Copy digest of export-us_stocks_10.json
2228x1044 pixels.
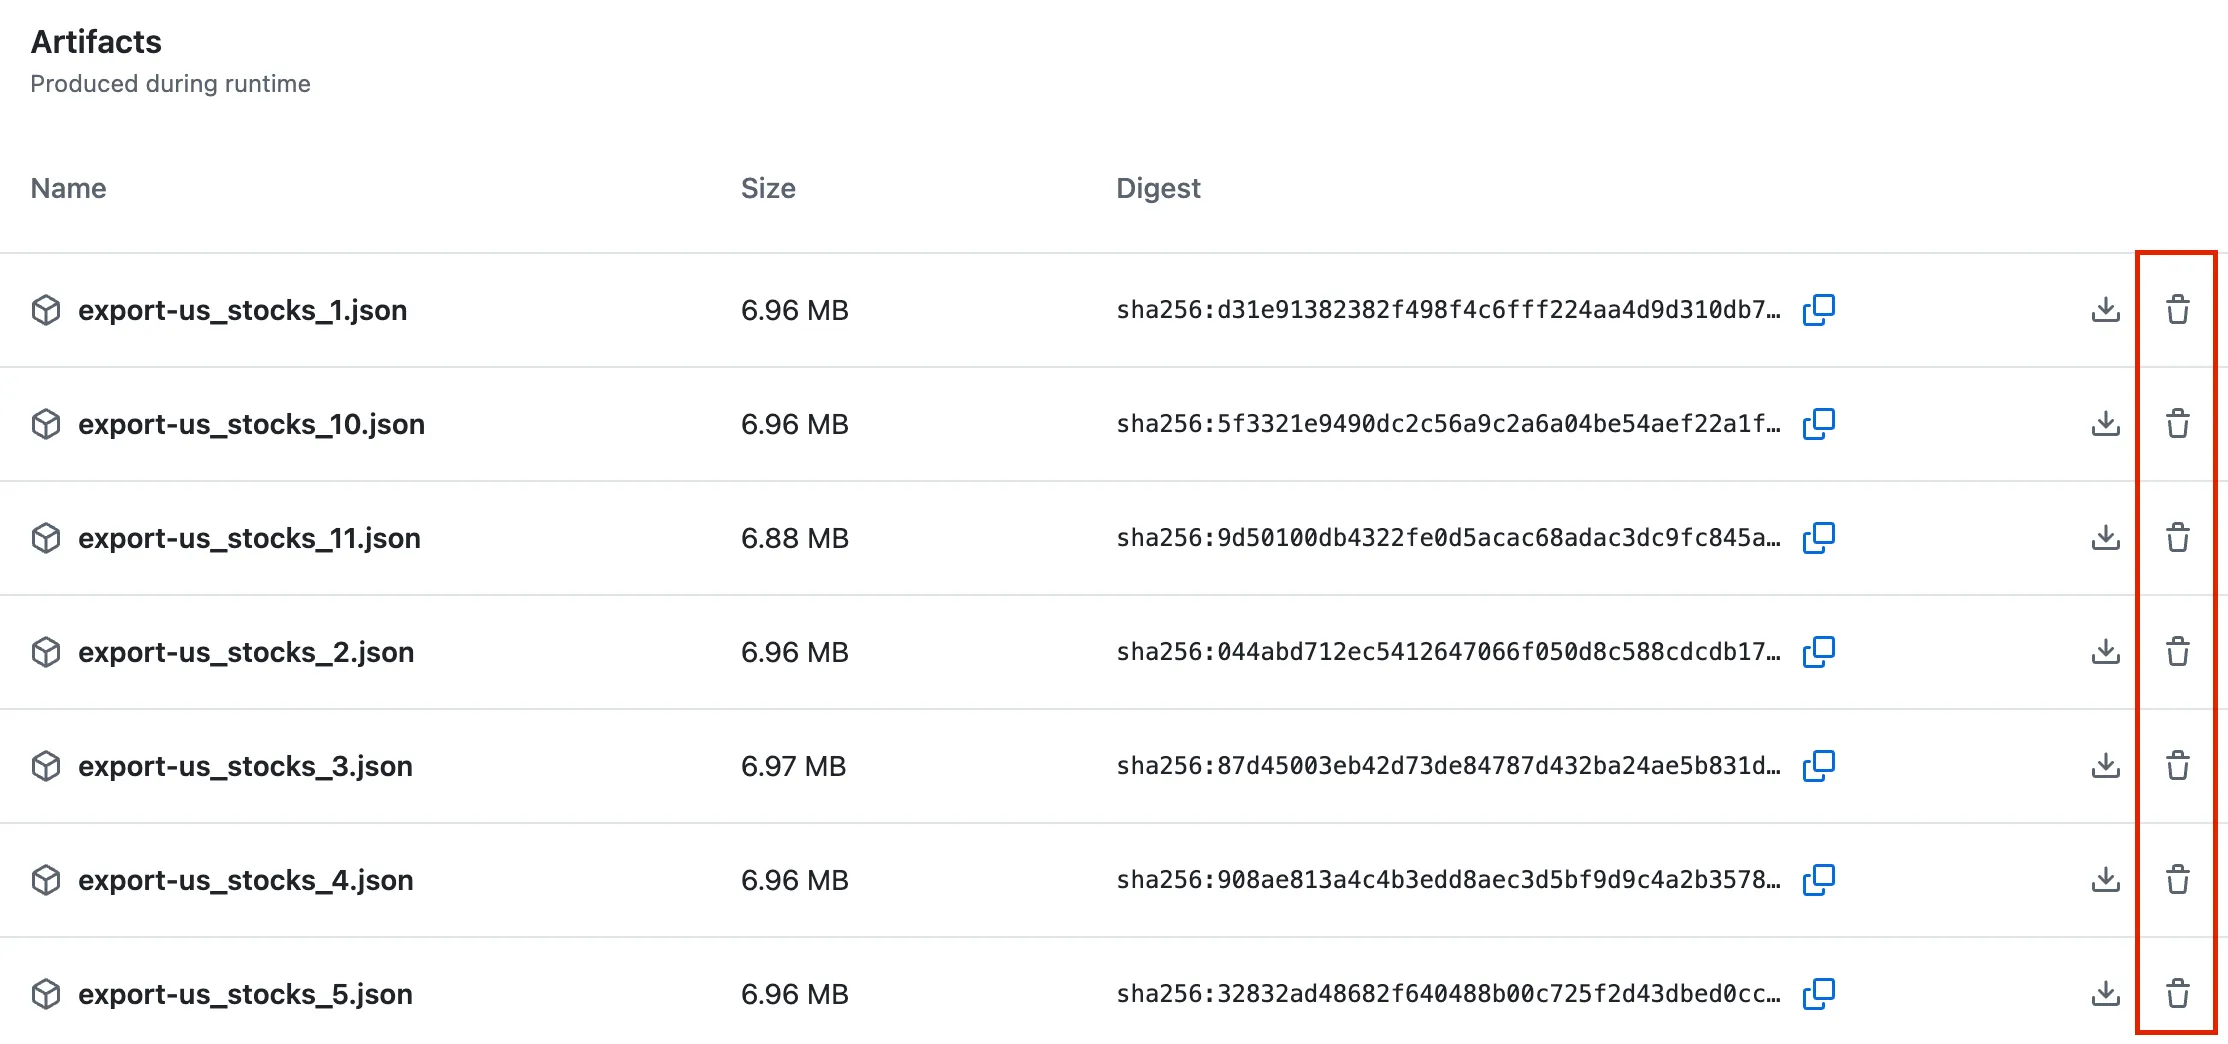coord(1818,424)
